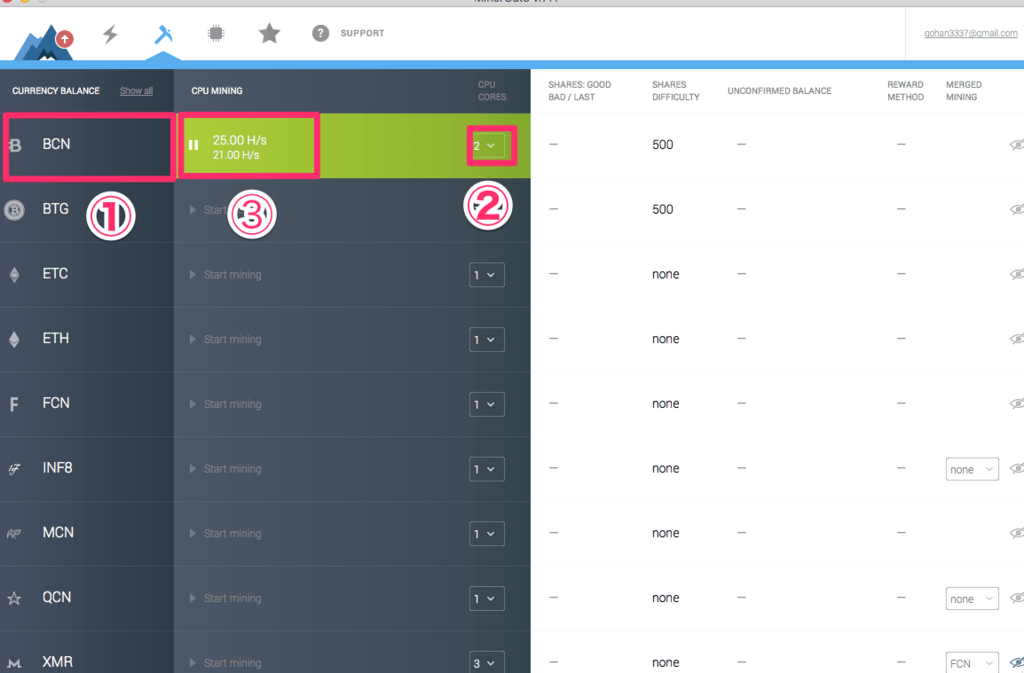Click the BTG coin icon
This screenshot has height=673, width=1024.
pyautogui.click(x=14, y=210)
